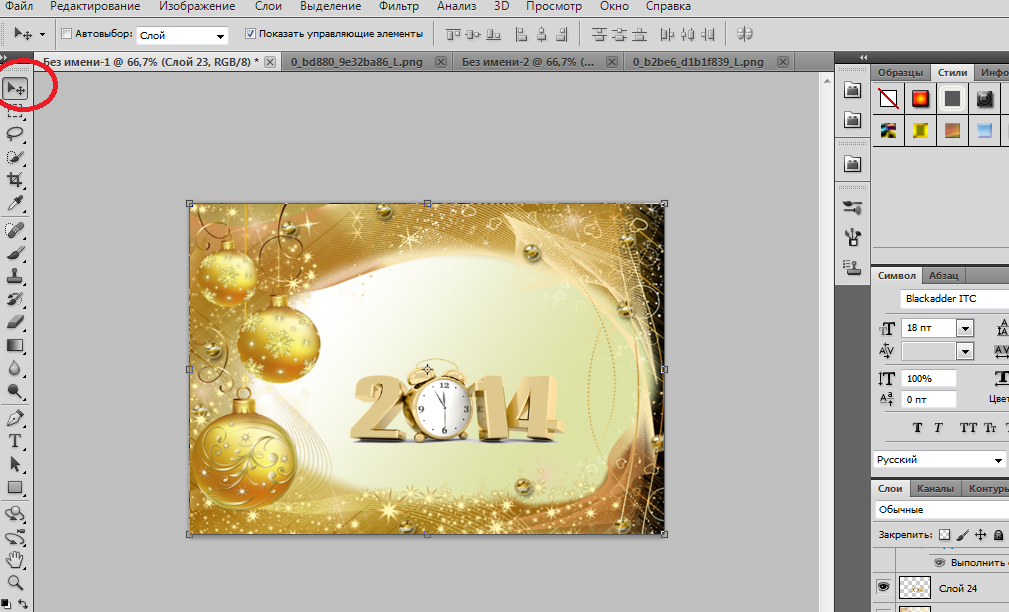Select the Zoom tool

pos(15,583)
